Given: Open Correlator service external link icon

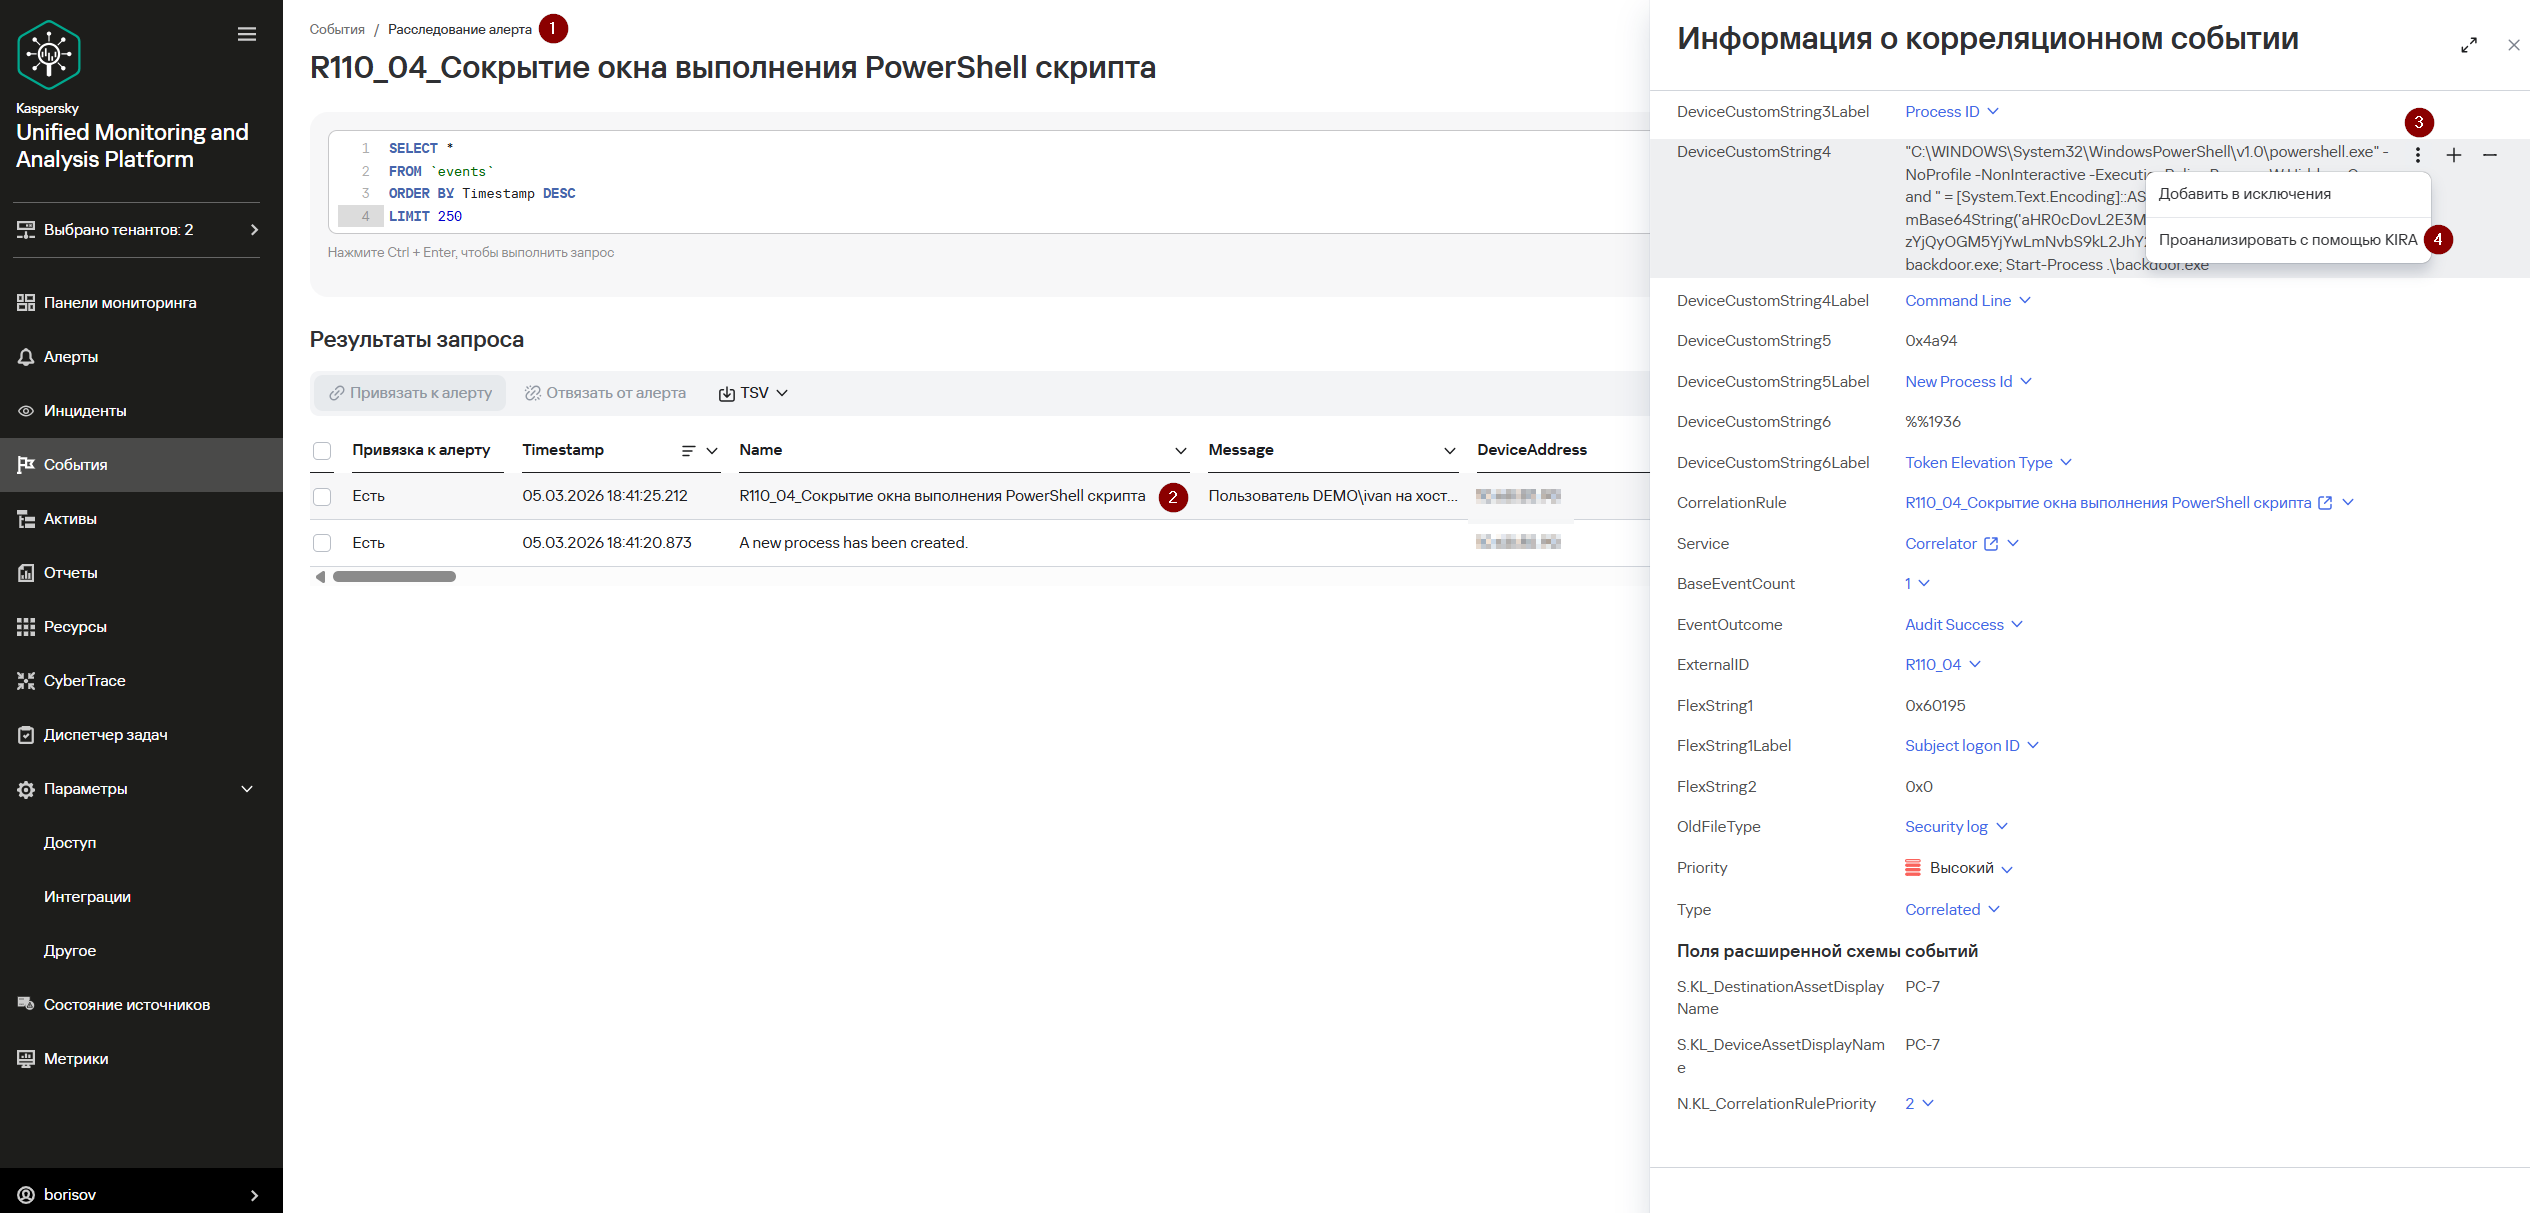Looking at the screenshot, I should coord(1991,544).
